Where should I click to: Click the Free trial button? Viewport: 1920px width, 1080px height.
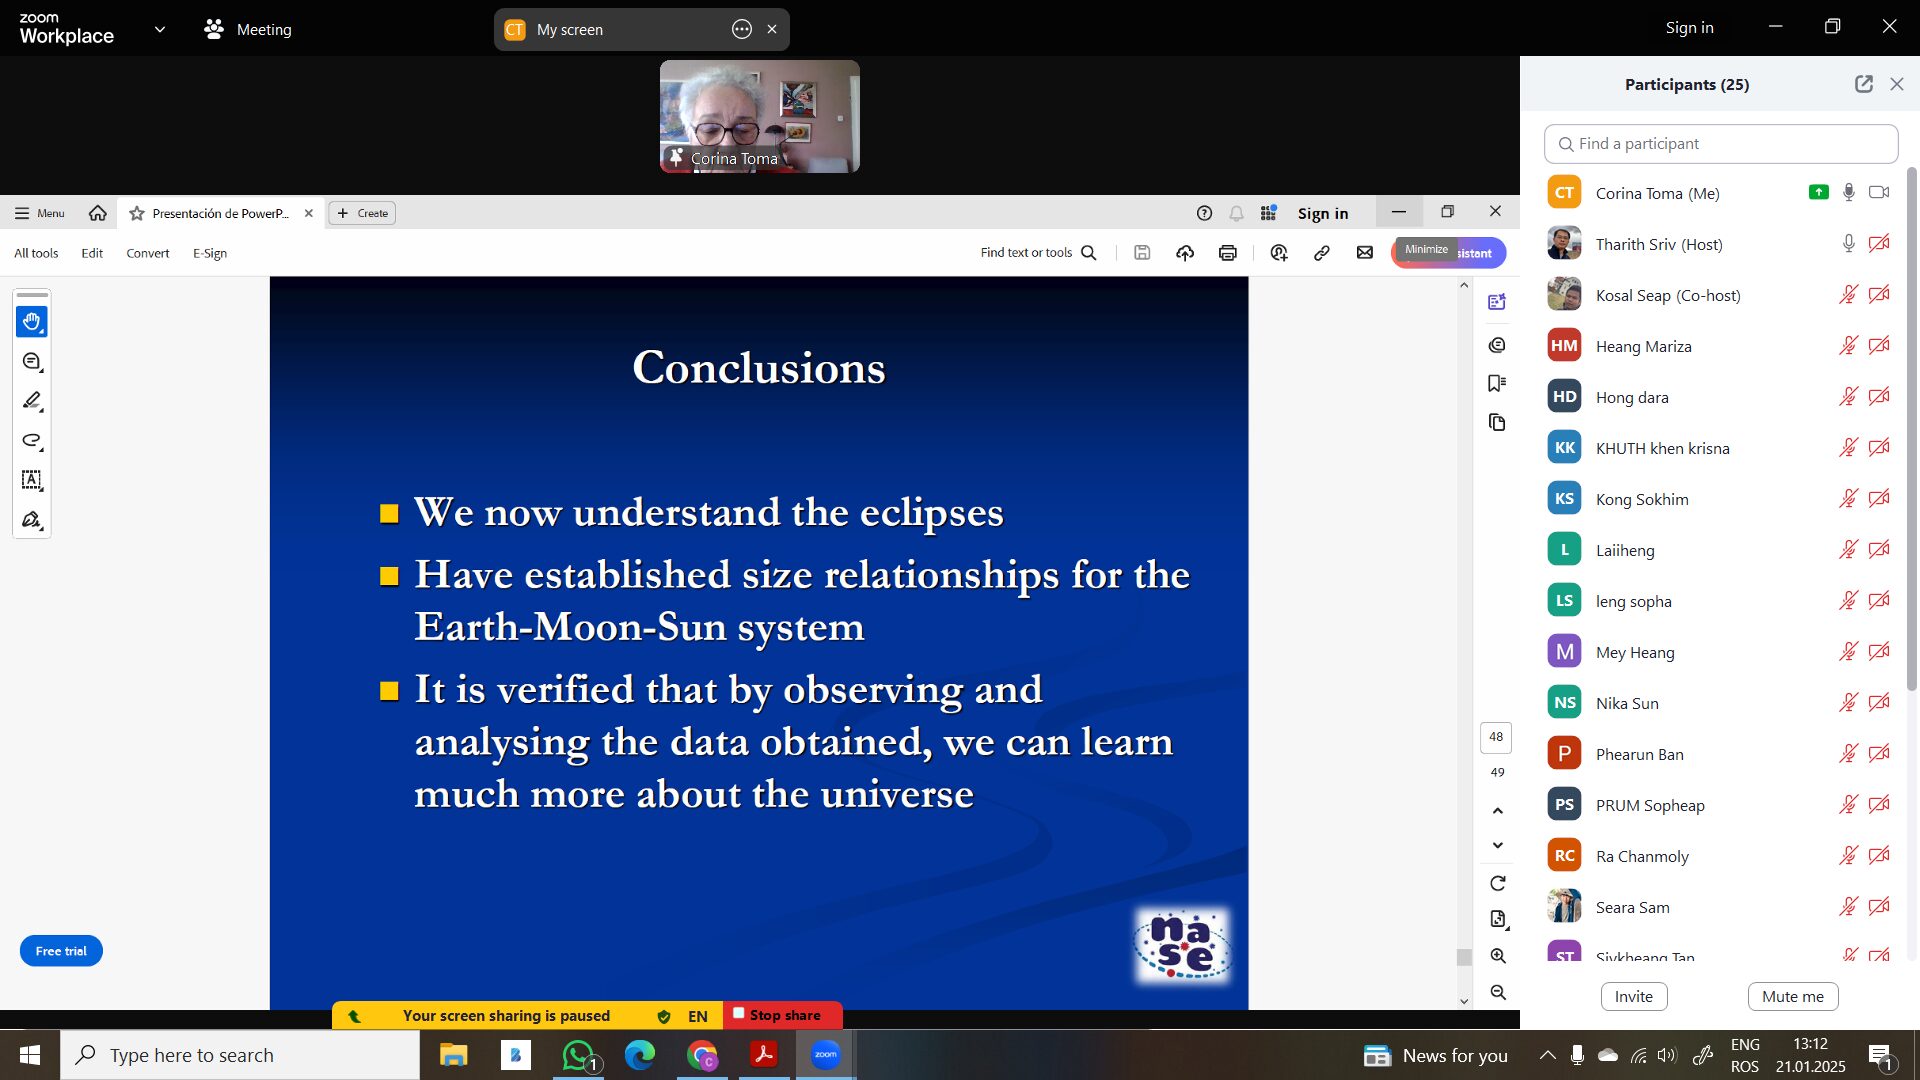tap(61, 951)
